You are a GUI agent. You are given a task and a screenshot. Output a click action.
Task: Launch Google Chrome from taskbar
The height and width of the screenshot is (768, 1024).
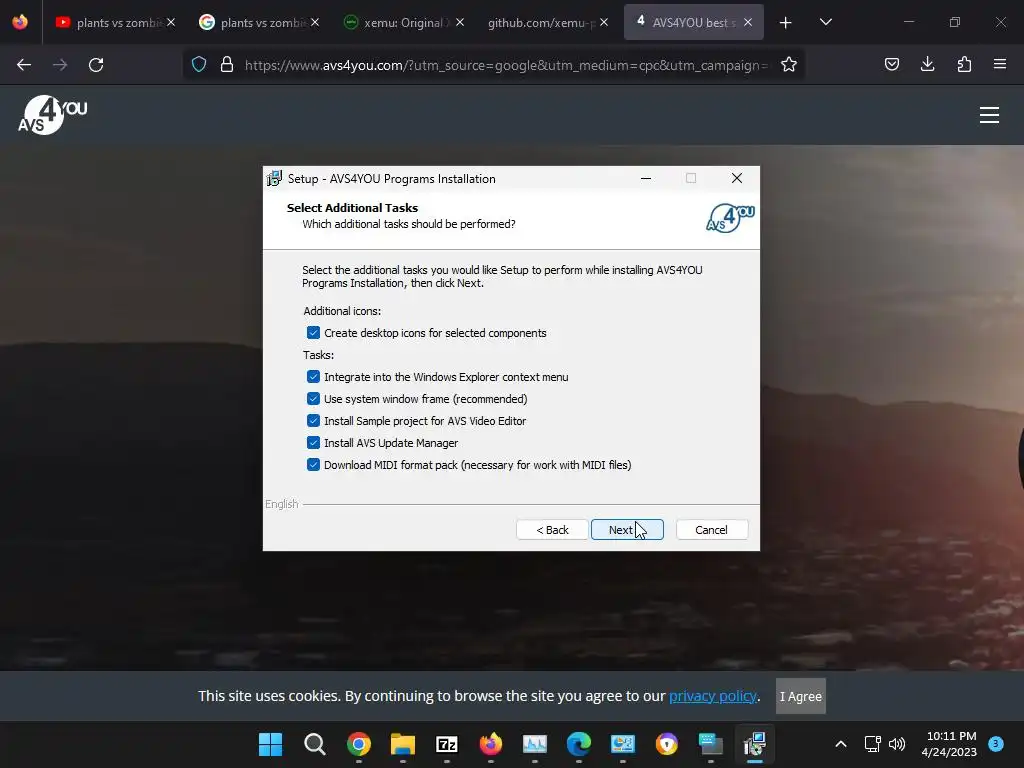tap(359, 744)
